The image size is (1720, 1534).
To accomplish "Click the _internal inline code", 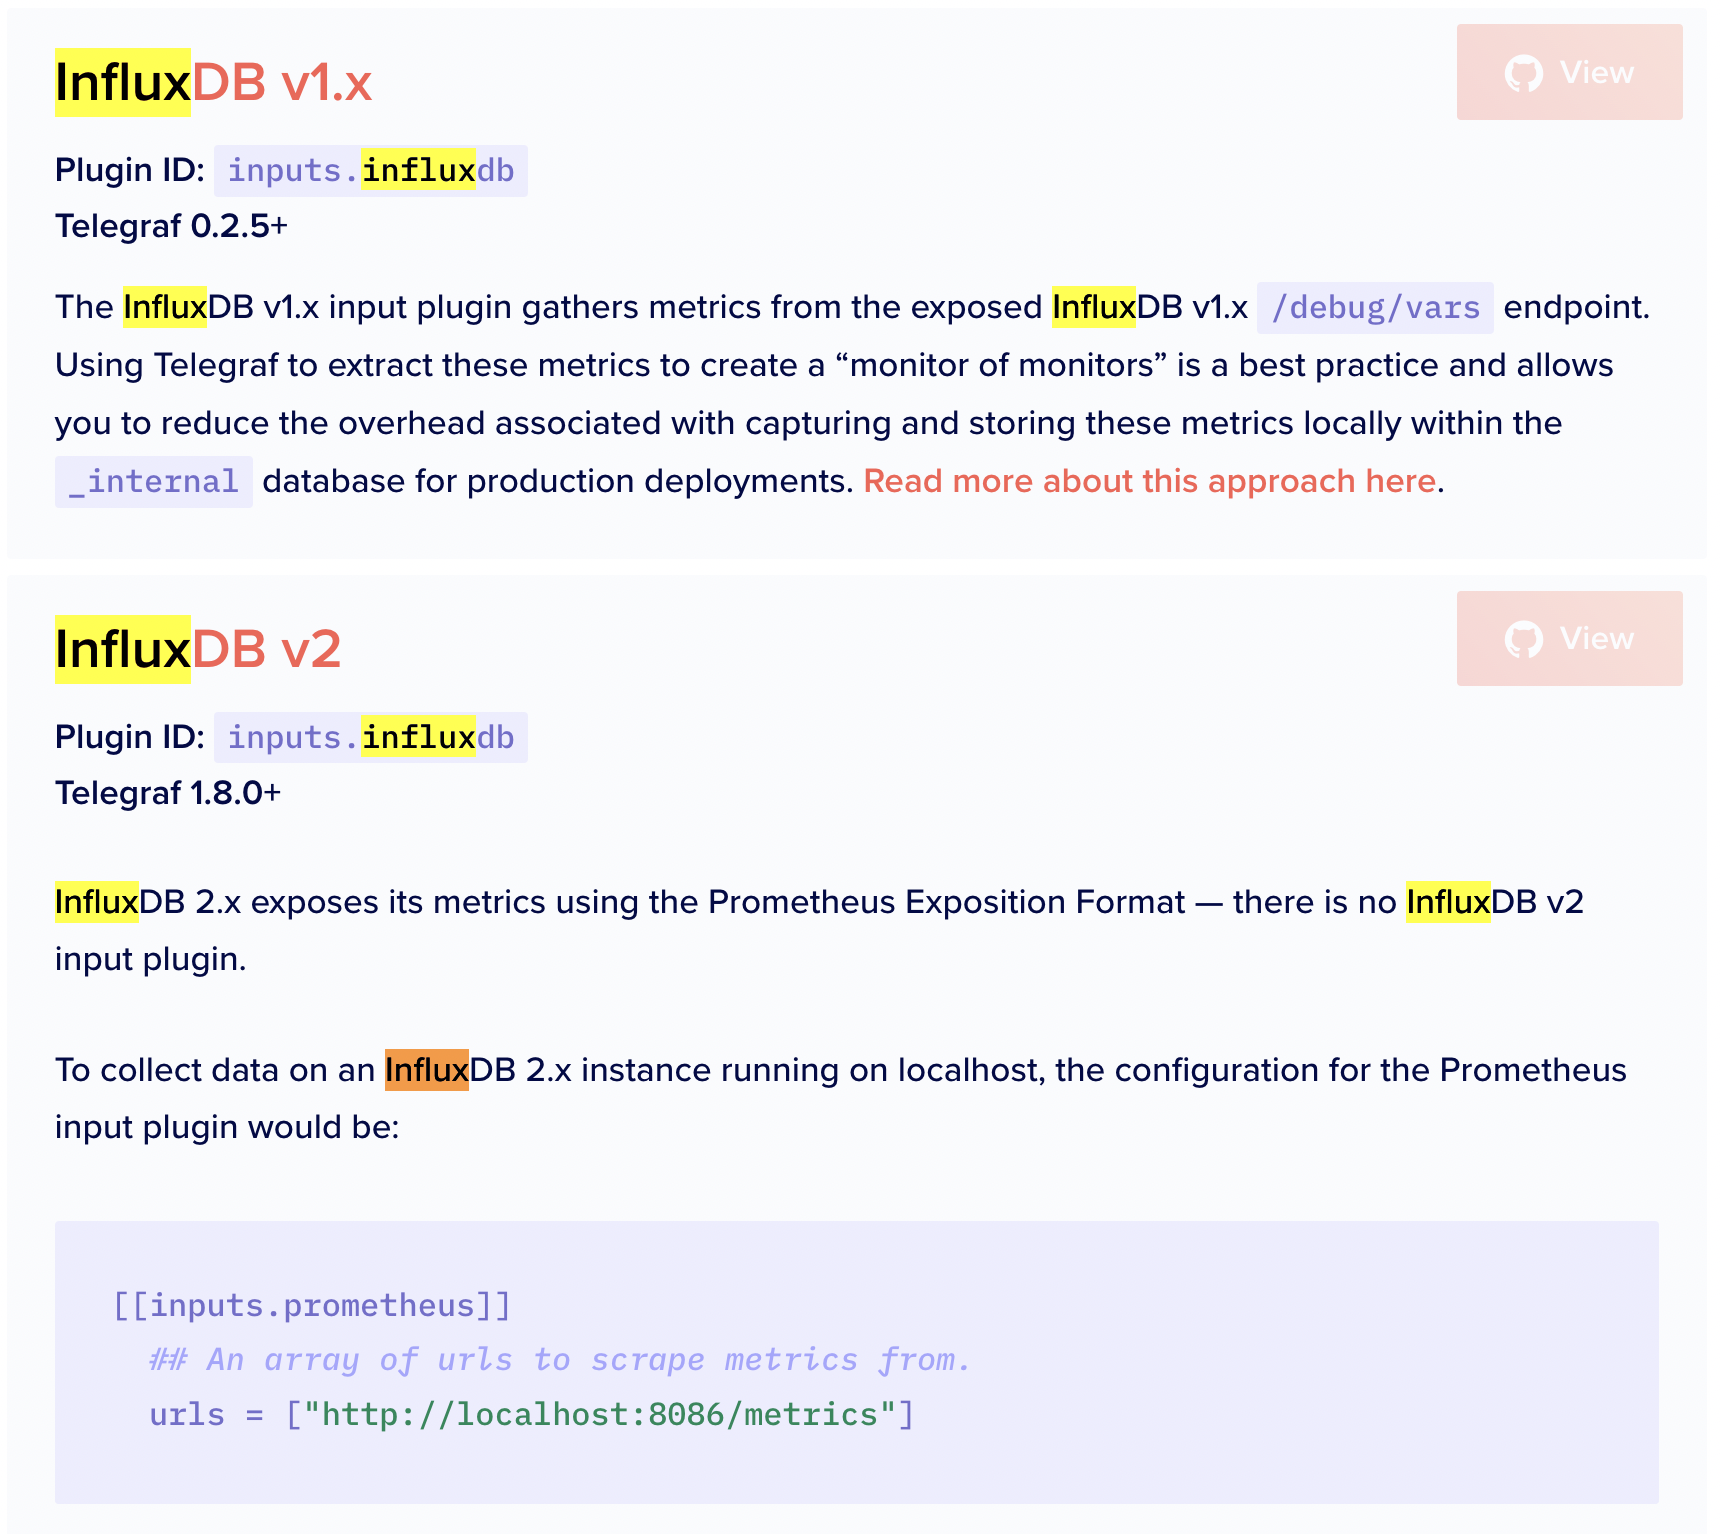I will pos(153,482).
